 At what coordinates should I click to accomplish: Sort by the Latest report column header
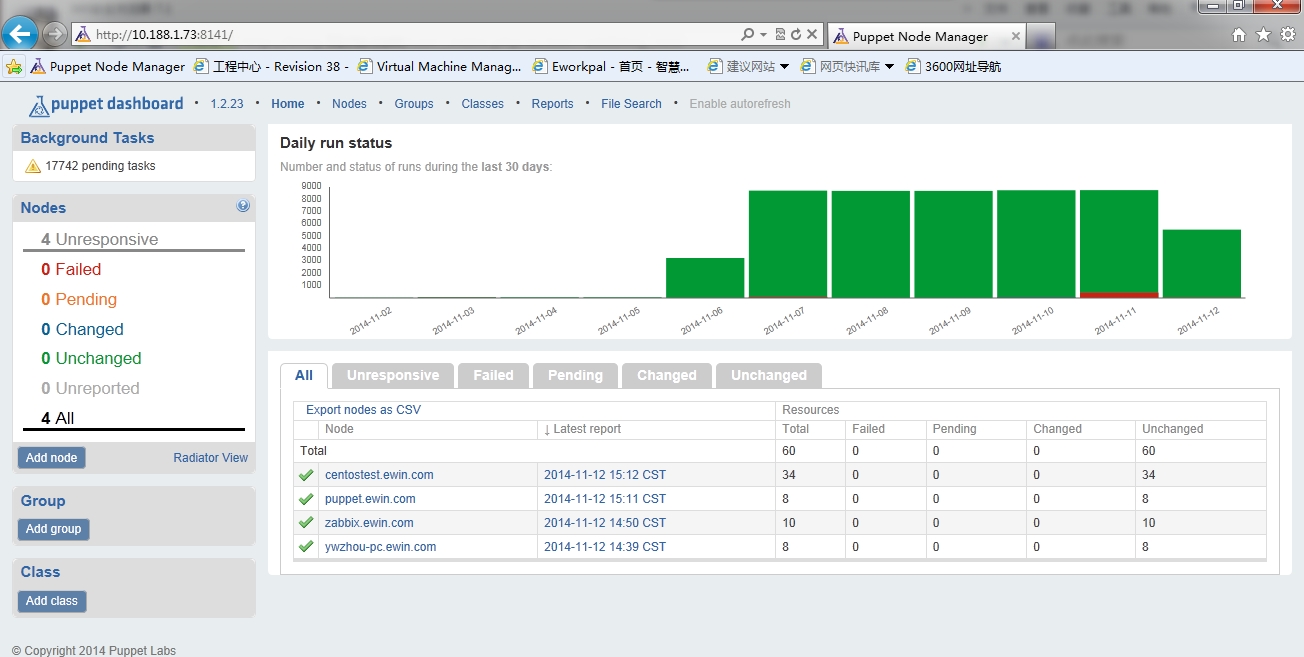point(582,429)
